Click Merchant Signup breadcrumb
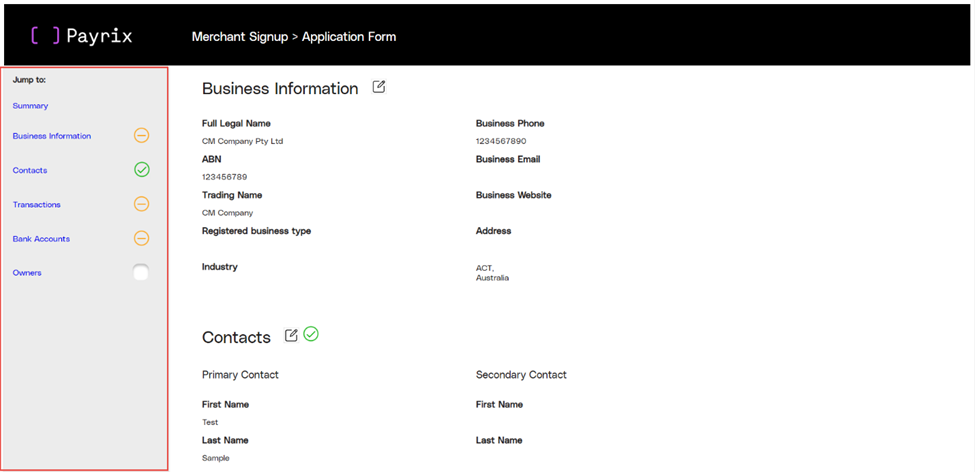 pyautogui.click(x=240, y=37)
